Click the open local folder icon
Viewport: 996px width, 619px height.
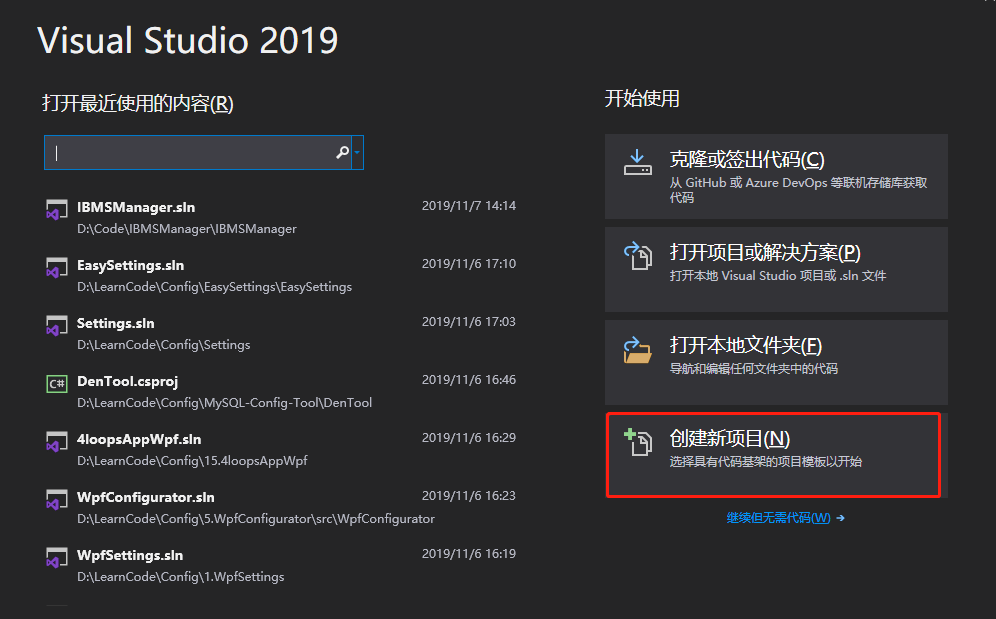[638, 350]
